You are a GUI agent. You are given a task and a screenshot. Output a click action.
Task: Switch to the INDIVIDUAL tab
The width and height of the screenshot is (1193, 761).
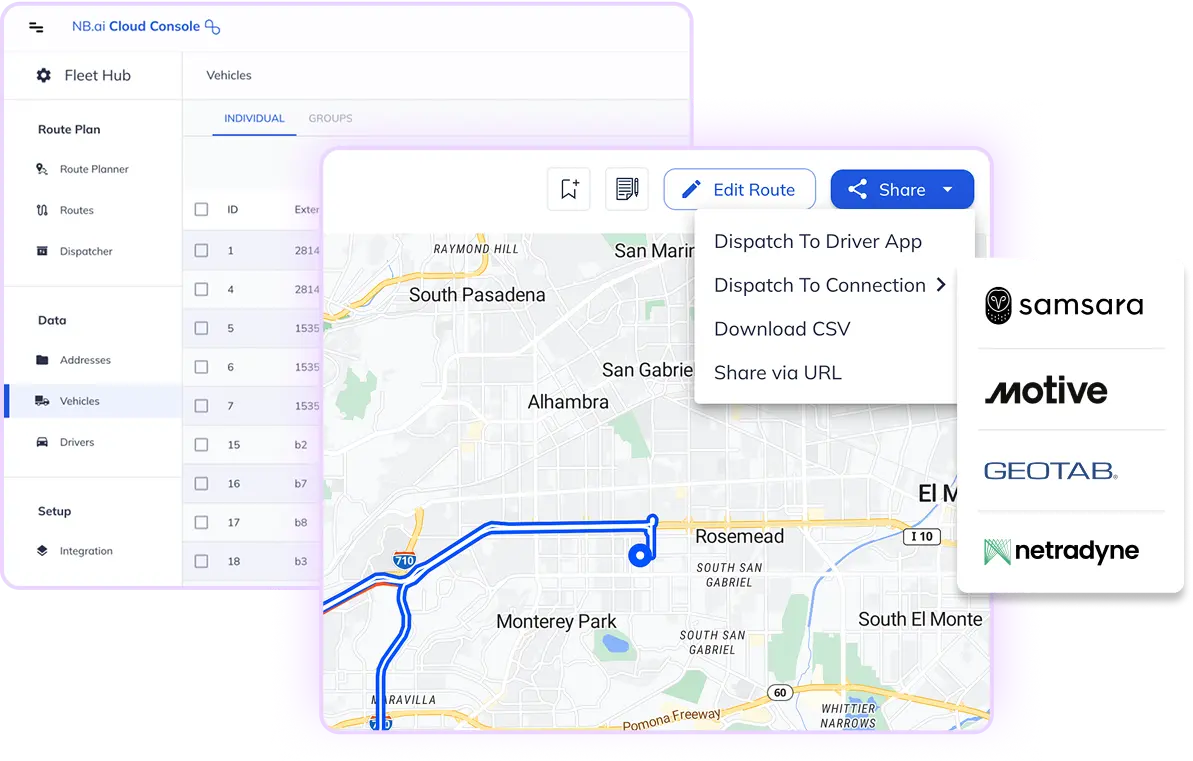coord(254,119)
